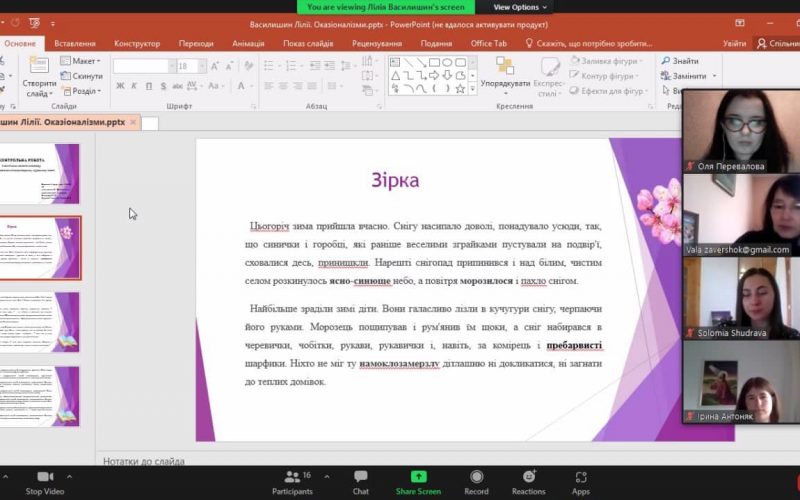Select the first slide thumbnail

click(40, 174)
